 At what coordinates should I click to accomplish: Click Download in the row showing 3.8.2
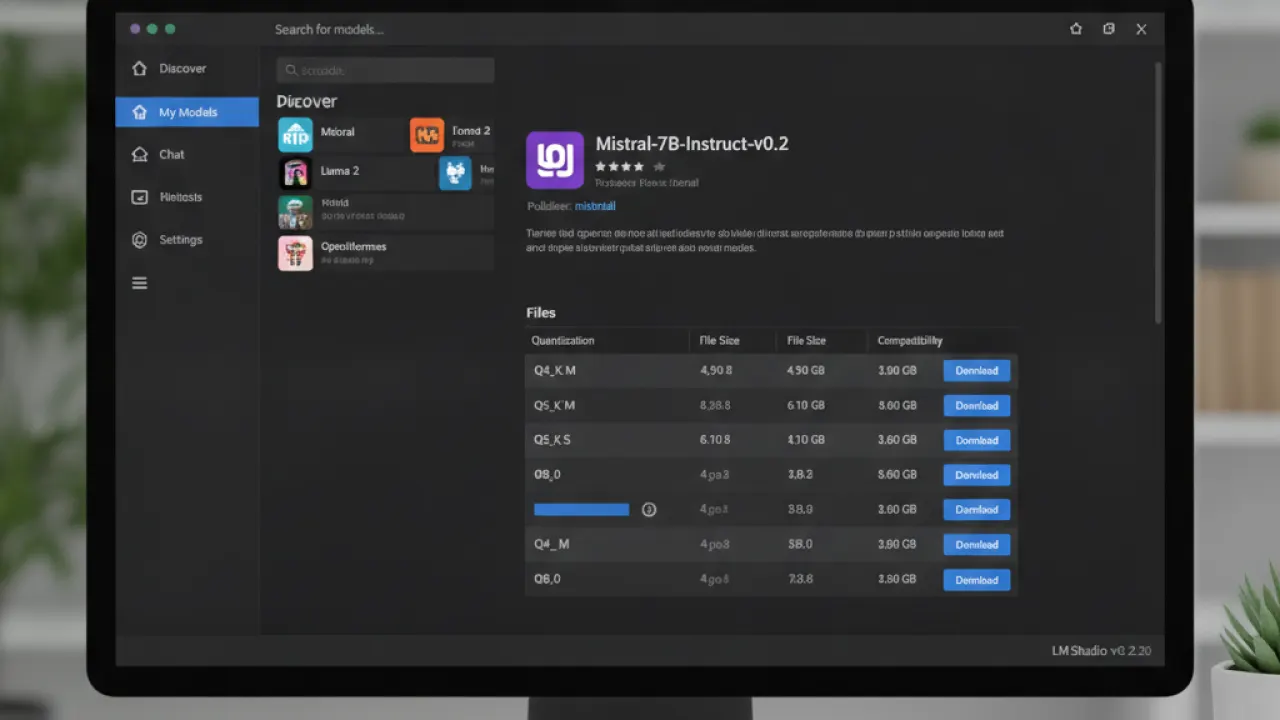(x=977, y=475)
